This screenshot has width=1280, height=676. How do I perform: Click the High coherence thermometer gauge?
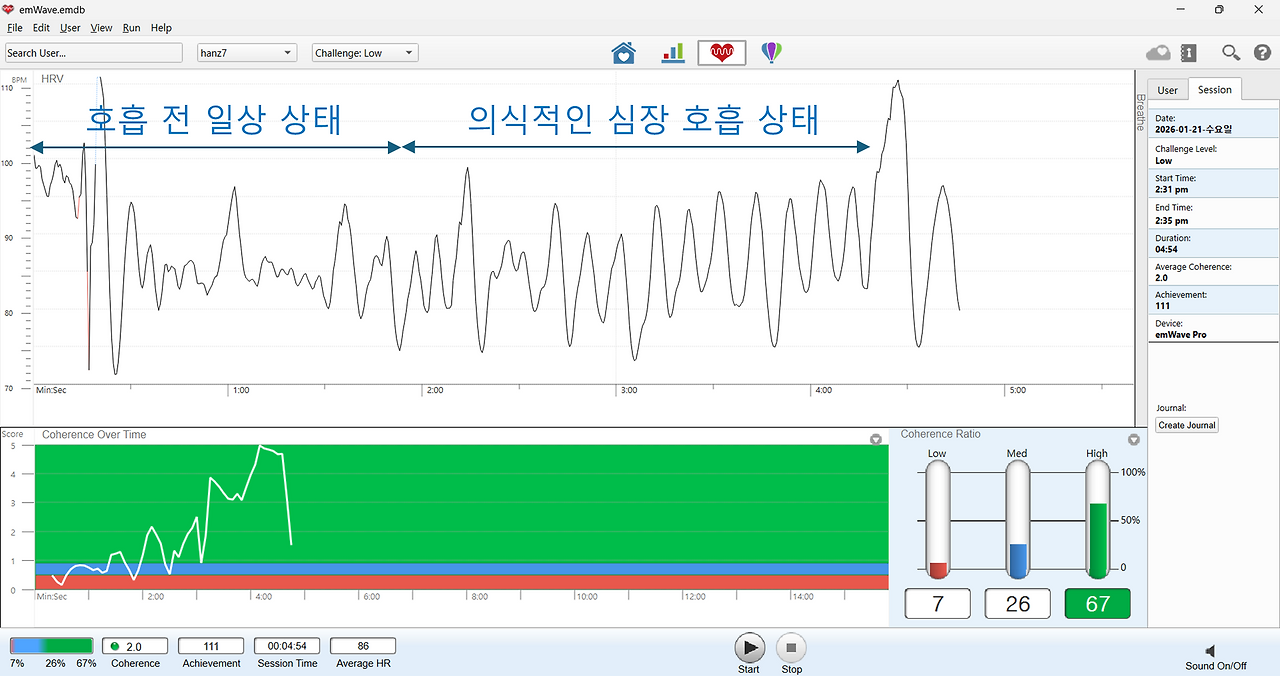[1097, 520]
